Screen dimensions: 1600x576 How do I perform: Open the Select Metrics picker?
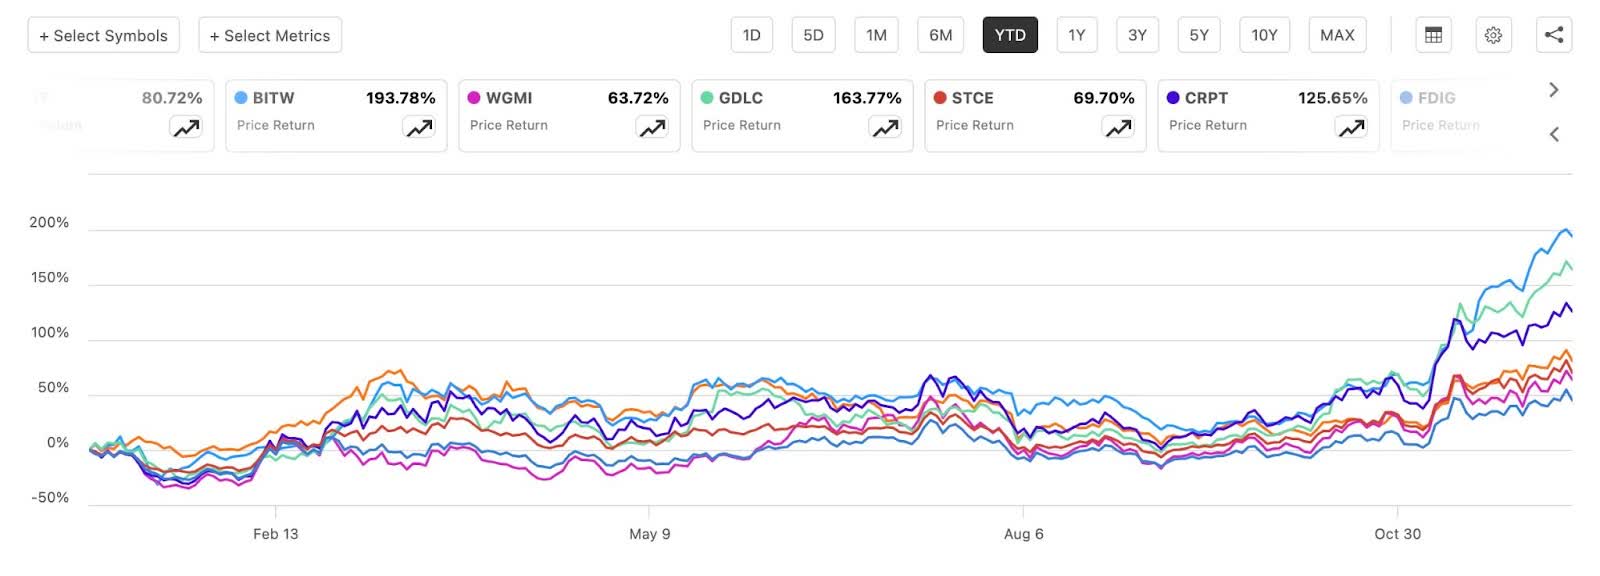tap(269, 34)
